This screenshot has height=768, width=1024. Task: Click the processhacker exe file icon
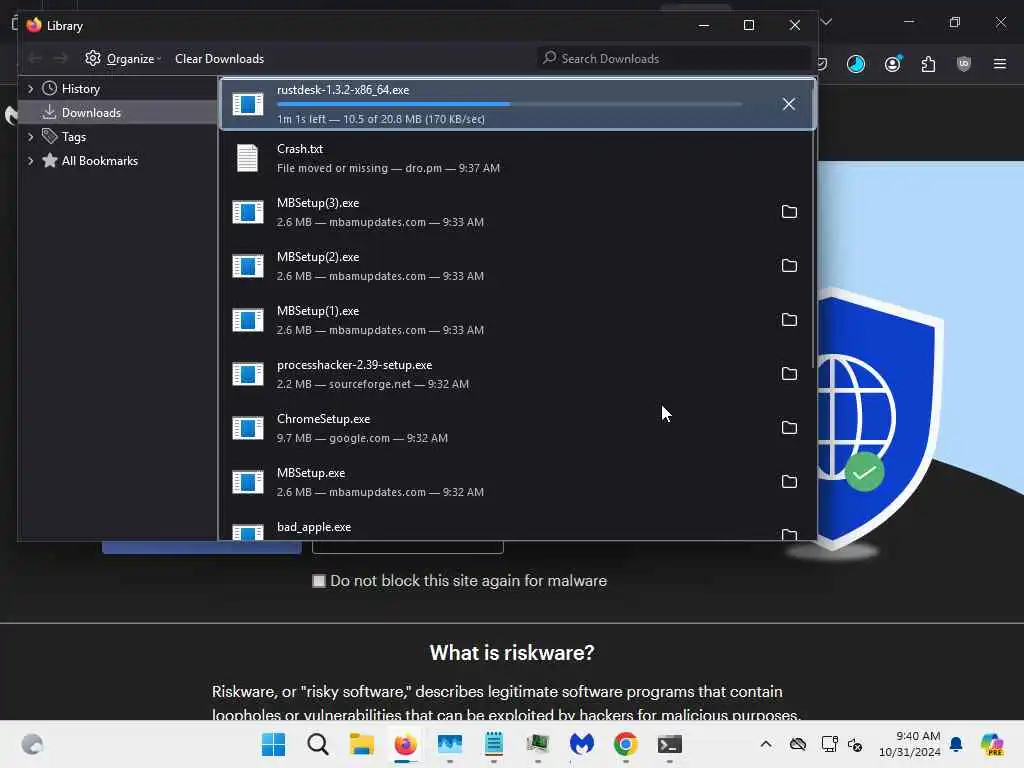click(x=248, y=374)
